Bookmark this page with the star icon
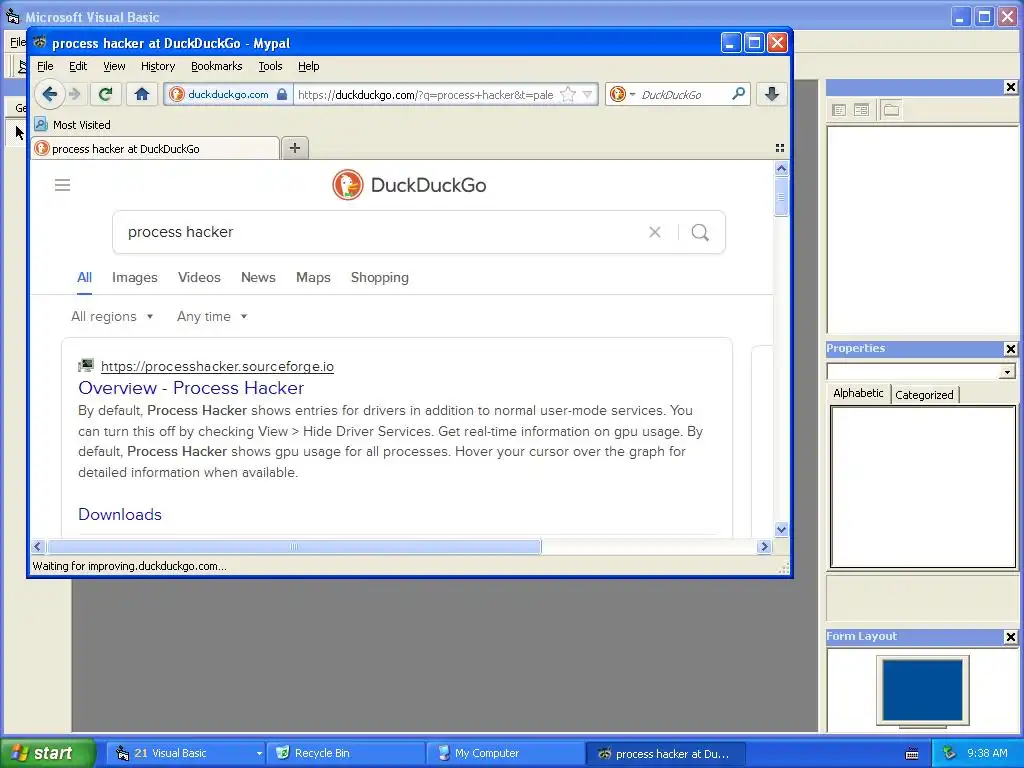Viewport: 1024px width, 768px height. pyautogui.click(x=568, y=94)
